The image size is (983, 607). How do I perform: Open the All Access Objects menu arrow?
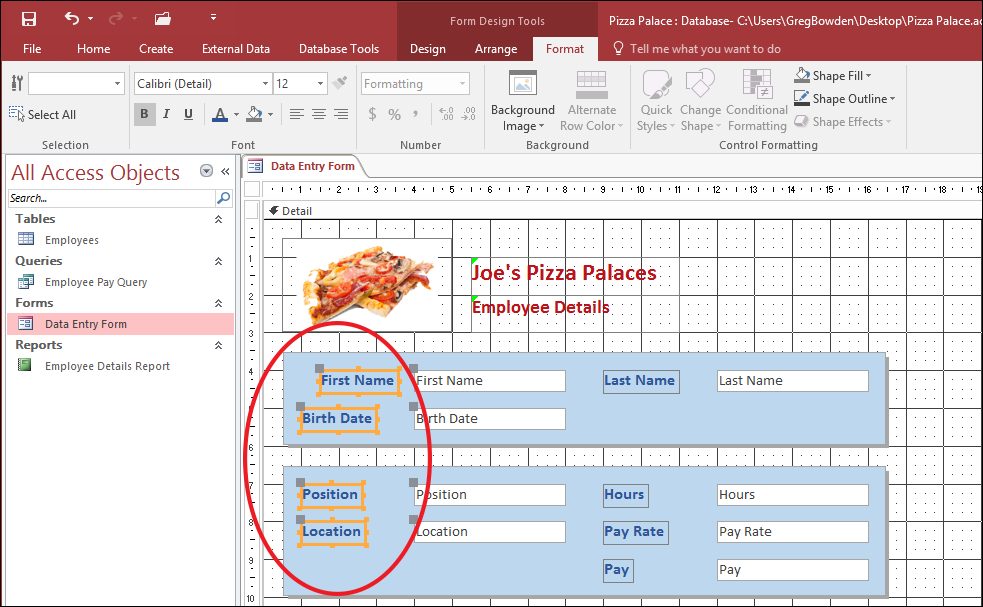[x=206, y=171]
